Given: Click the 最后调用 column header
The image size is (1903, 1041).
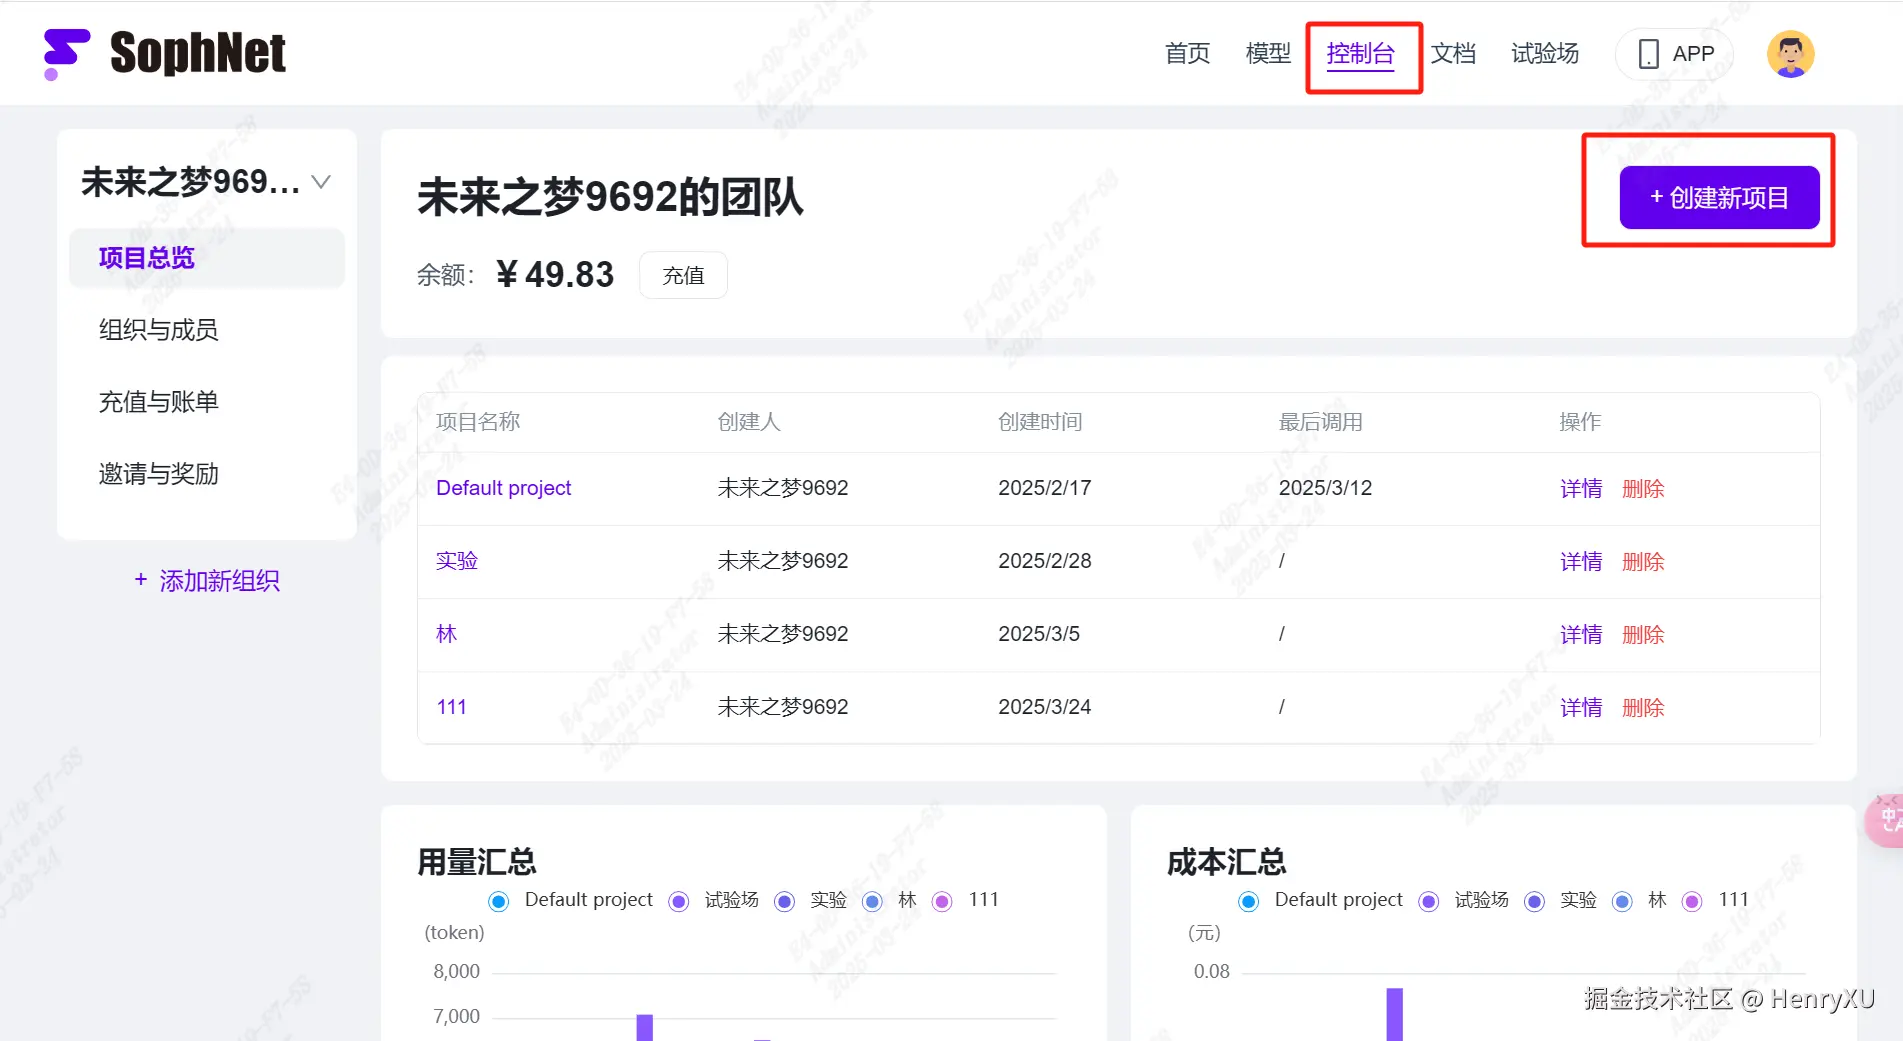Looking at the screenshot, I should pyautogui.click(x=1321, y=422).
